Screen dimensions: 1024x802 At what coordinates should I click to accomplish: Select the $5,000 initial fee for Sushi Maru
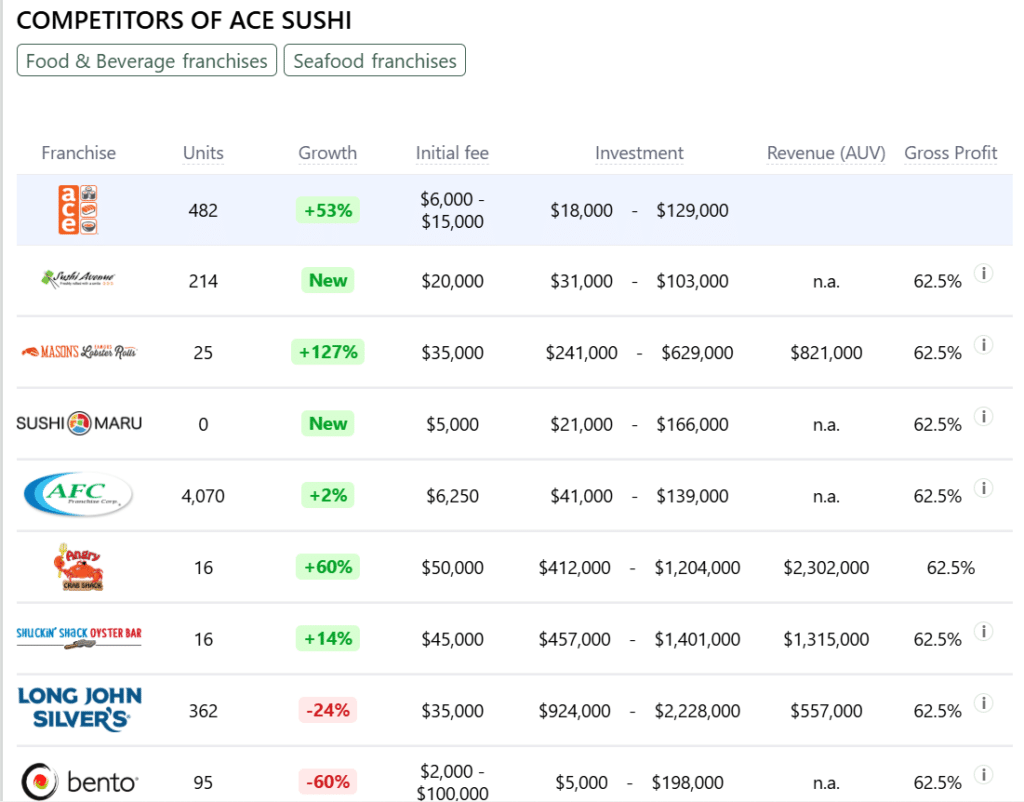453,425
